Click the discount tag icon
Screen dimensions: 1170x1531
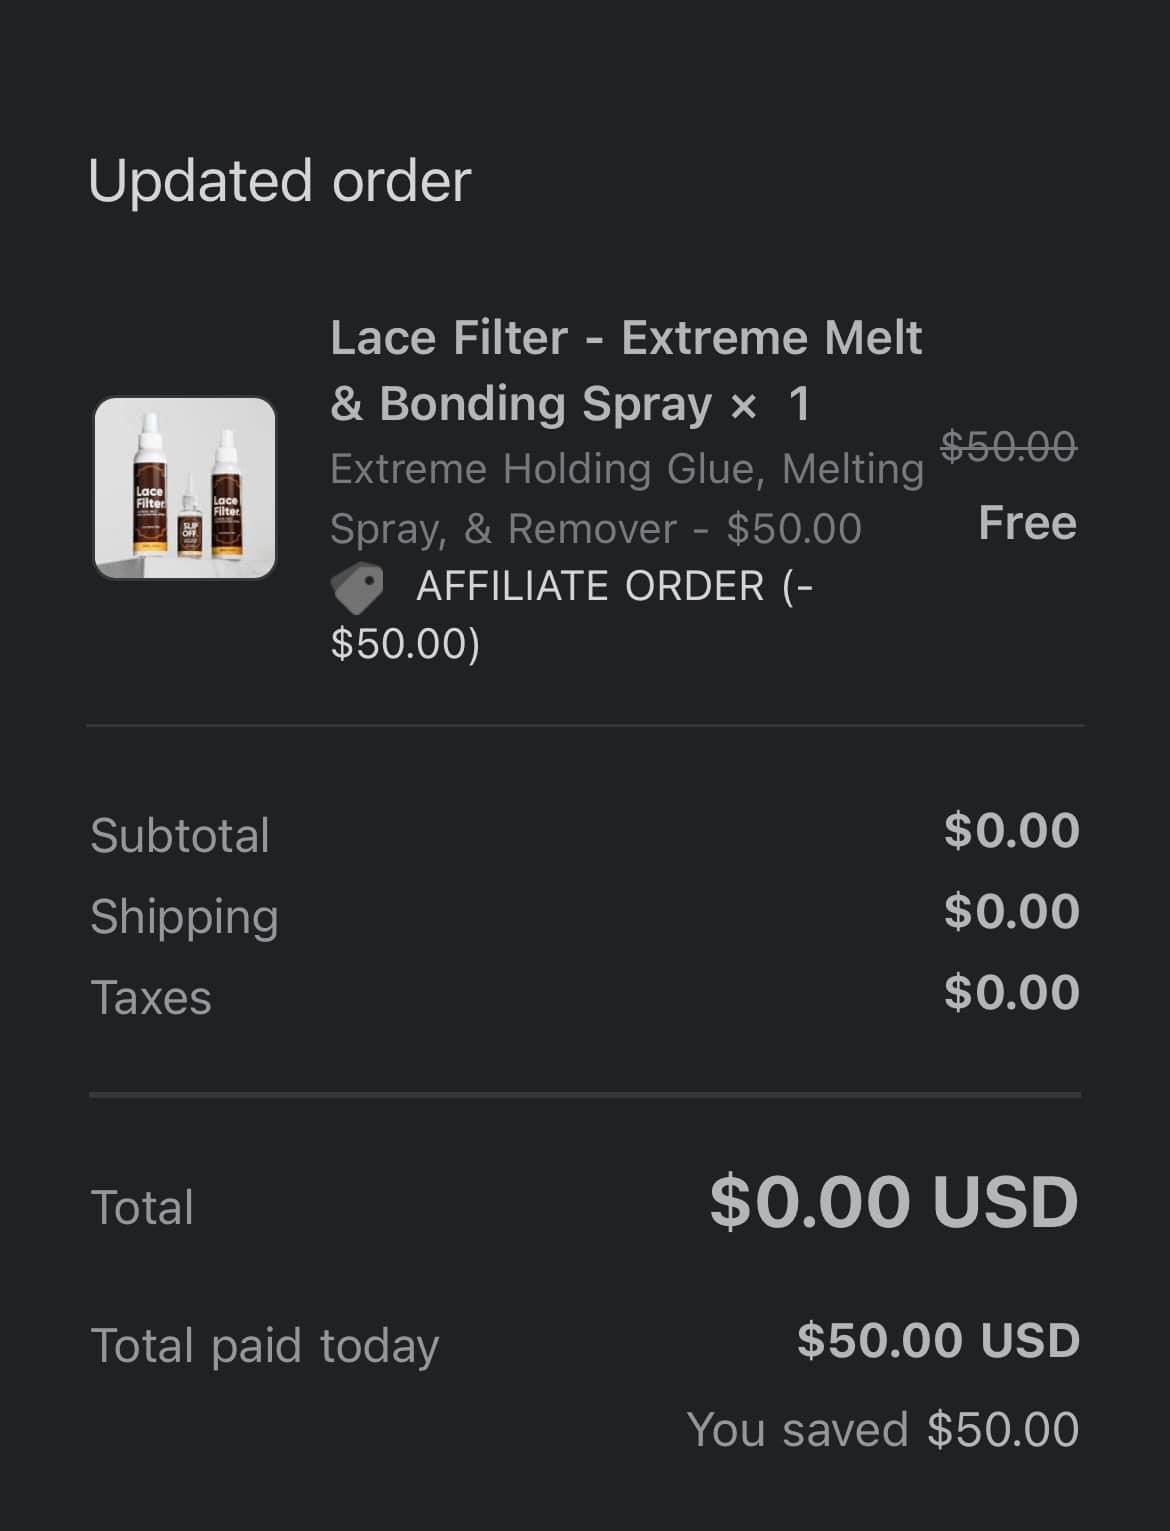click(x=357, y=587)
